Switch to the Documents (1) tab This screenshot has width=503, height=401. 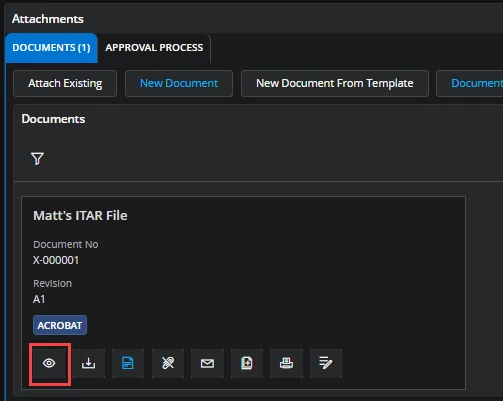pos(51,48)
